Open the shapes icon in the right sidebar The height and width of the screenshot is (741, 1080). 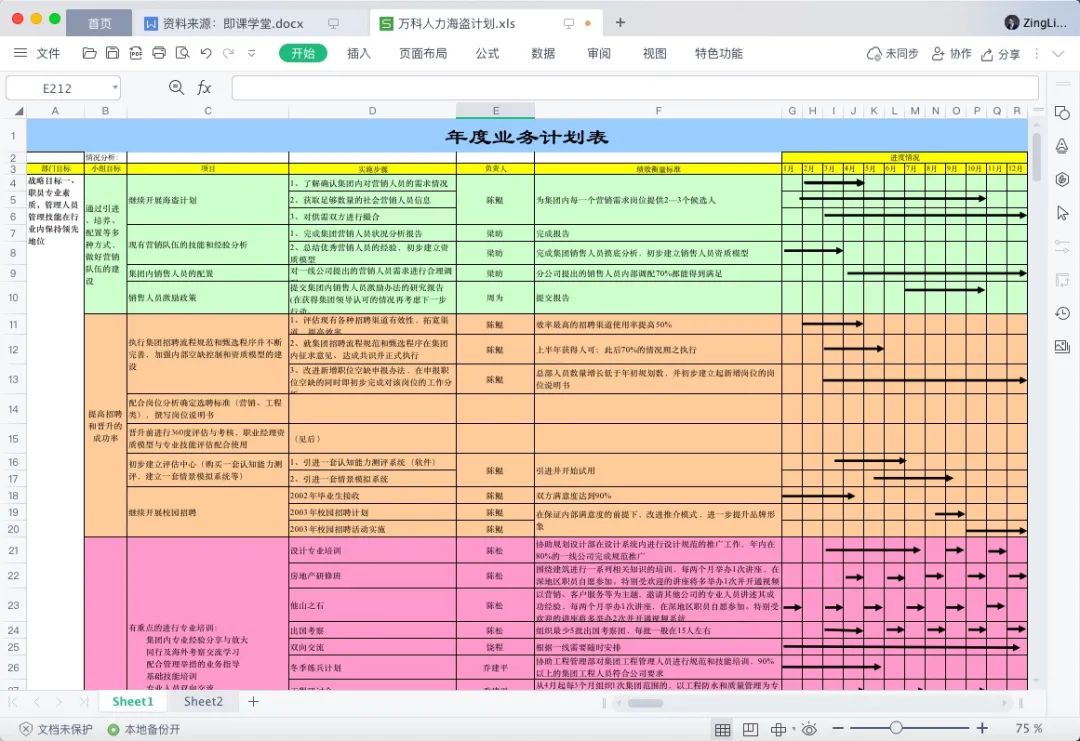coord(1062,113)
